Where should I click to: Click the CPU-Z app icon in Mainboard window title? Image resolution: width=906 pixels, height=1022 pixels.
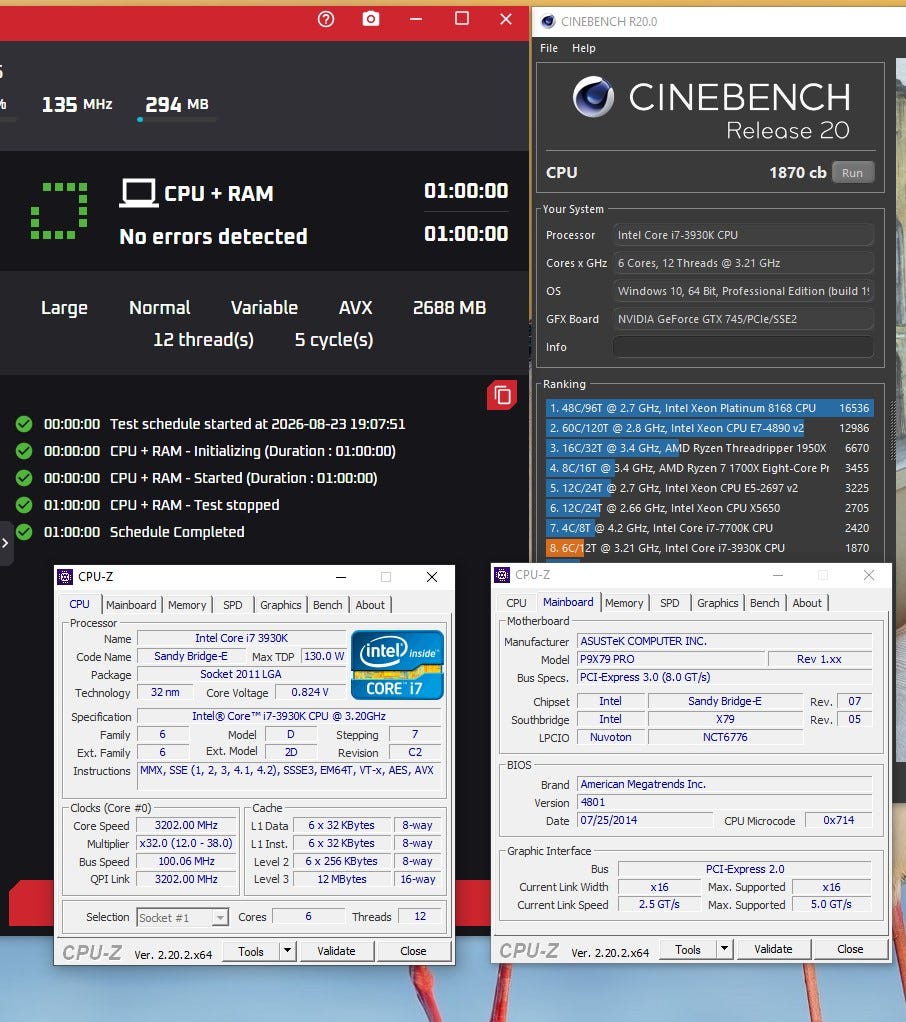(x=502, y=575)
